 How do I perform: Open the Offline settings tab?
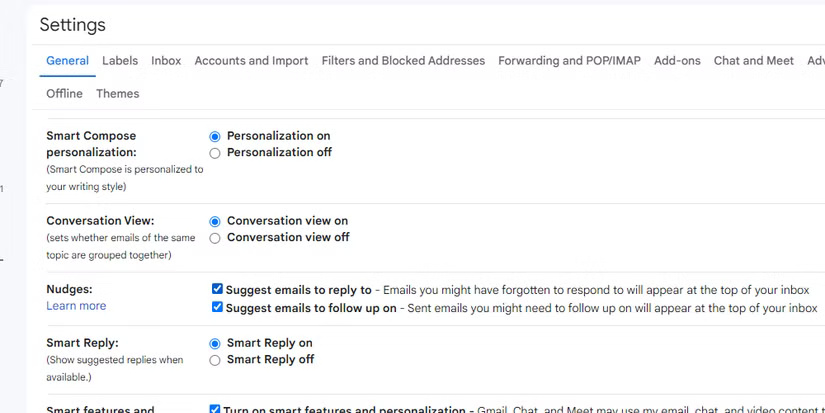pyautogui.click(x=64, y=94)
